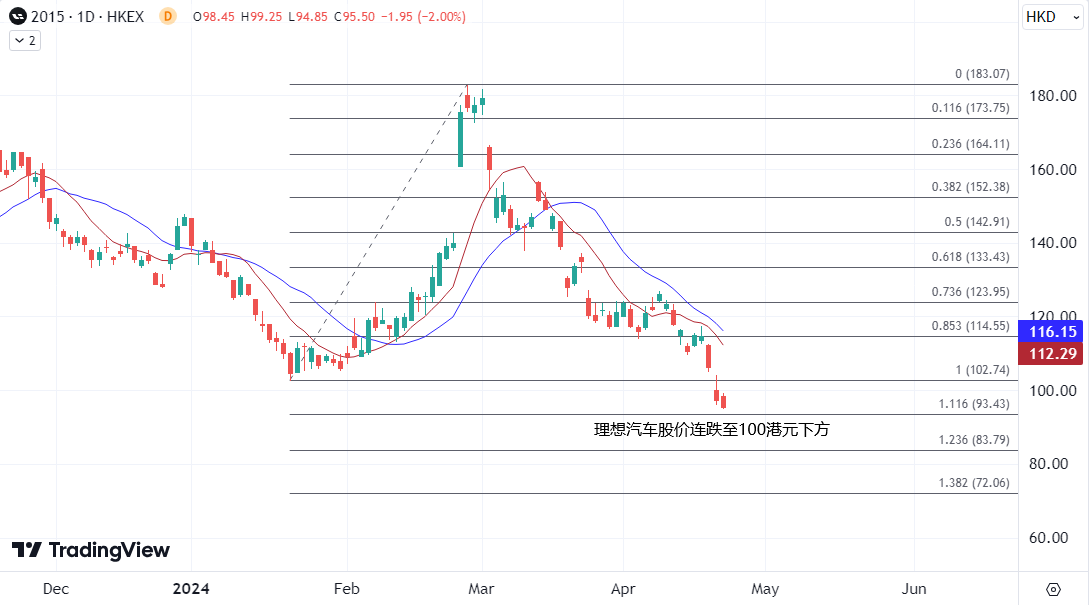1089x605 pixels.
Task: Collapse the indicator legend showing 2
Action: coord(25,41)
